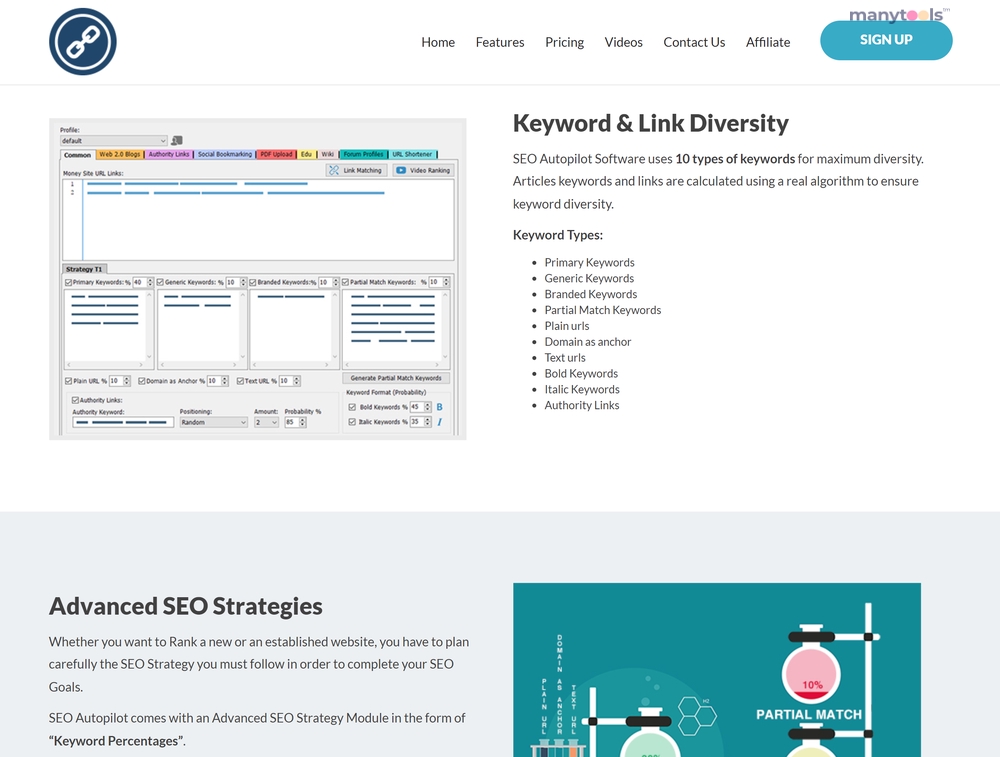Click the Plain URL percent spinner

pyautogui.click(x=119, y=381)
